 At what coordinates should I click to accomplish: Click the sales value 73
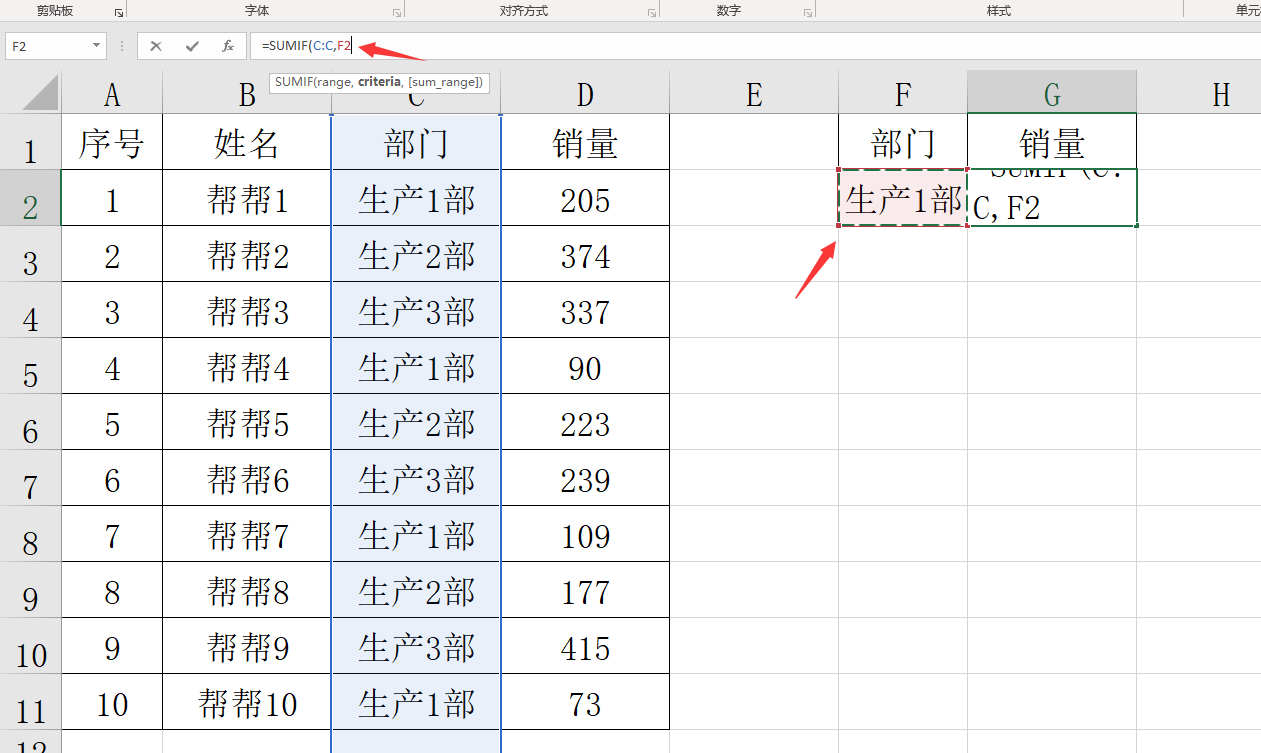tap(585, 702)
